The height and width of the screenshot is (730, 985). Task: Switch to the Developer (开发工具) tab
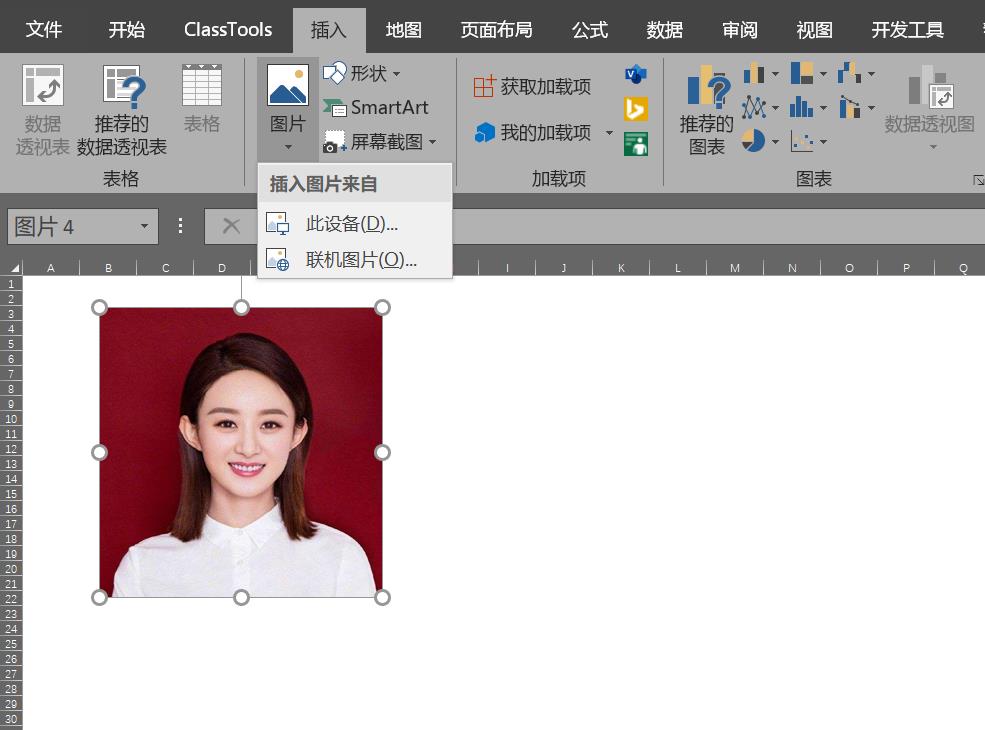[x=907, y=30]
